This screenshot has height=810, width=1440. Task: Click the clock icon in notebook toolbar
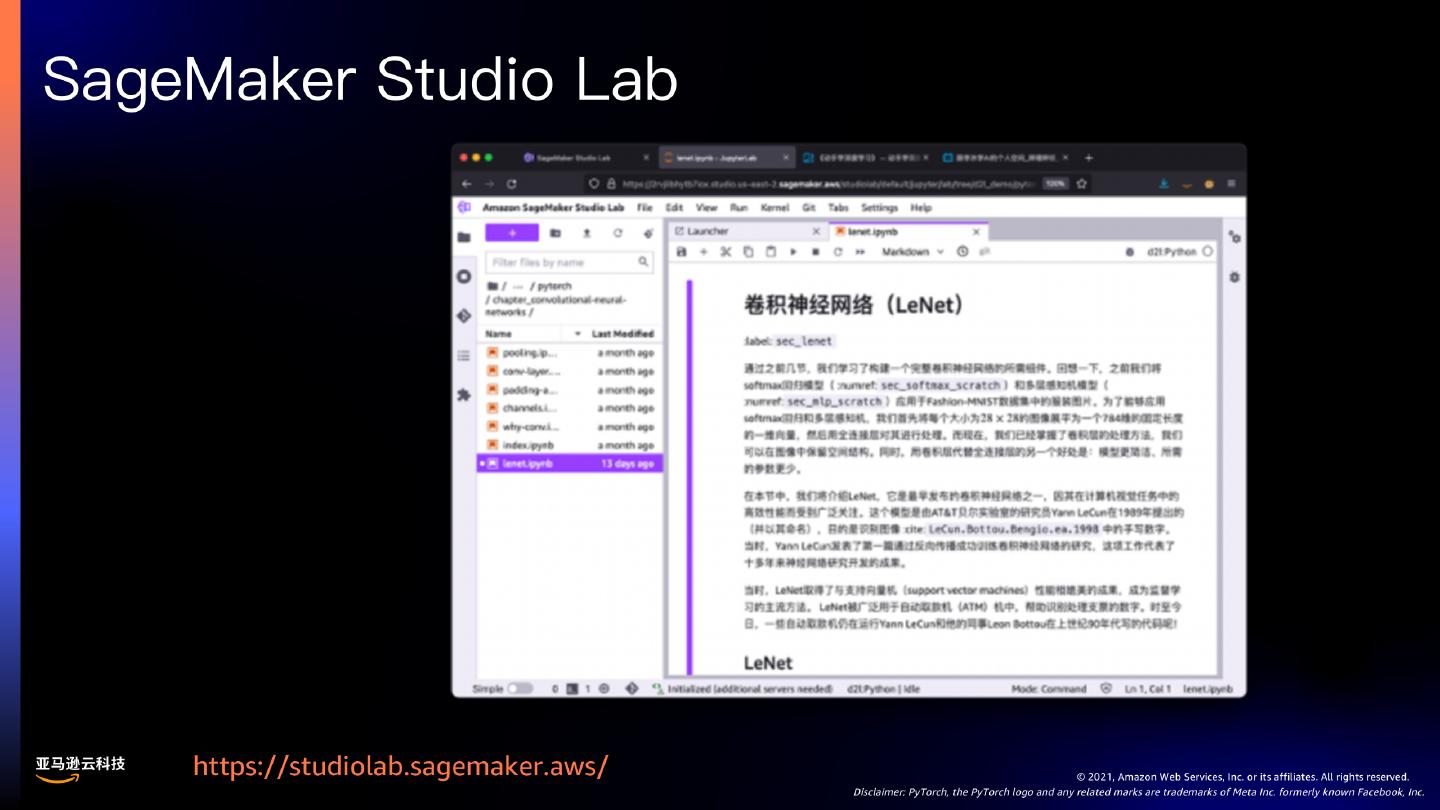pos(963,252)
